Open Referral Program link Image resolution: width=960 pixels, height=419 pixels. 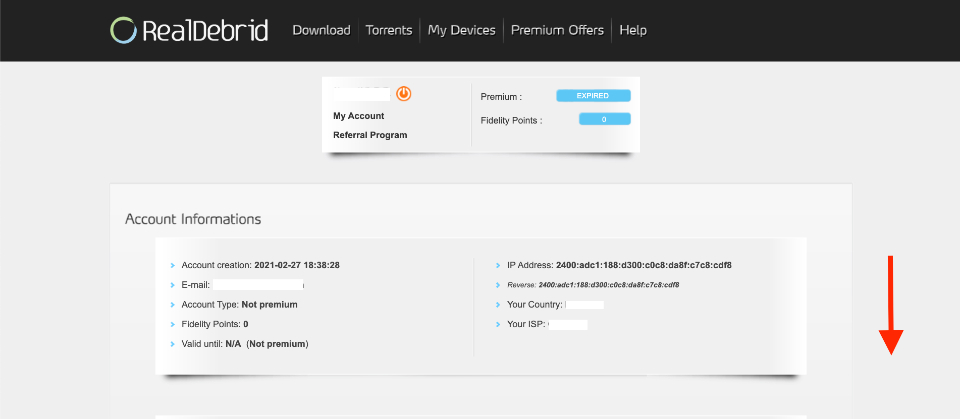[370, 135]
